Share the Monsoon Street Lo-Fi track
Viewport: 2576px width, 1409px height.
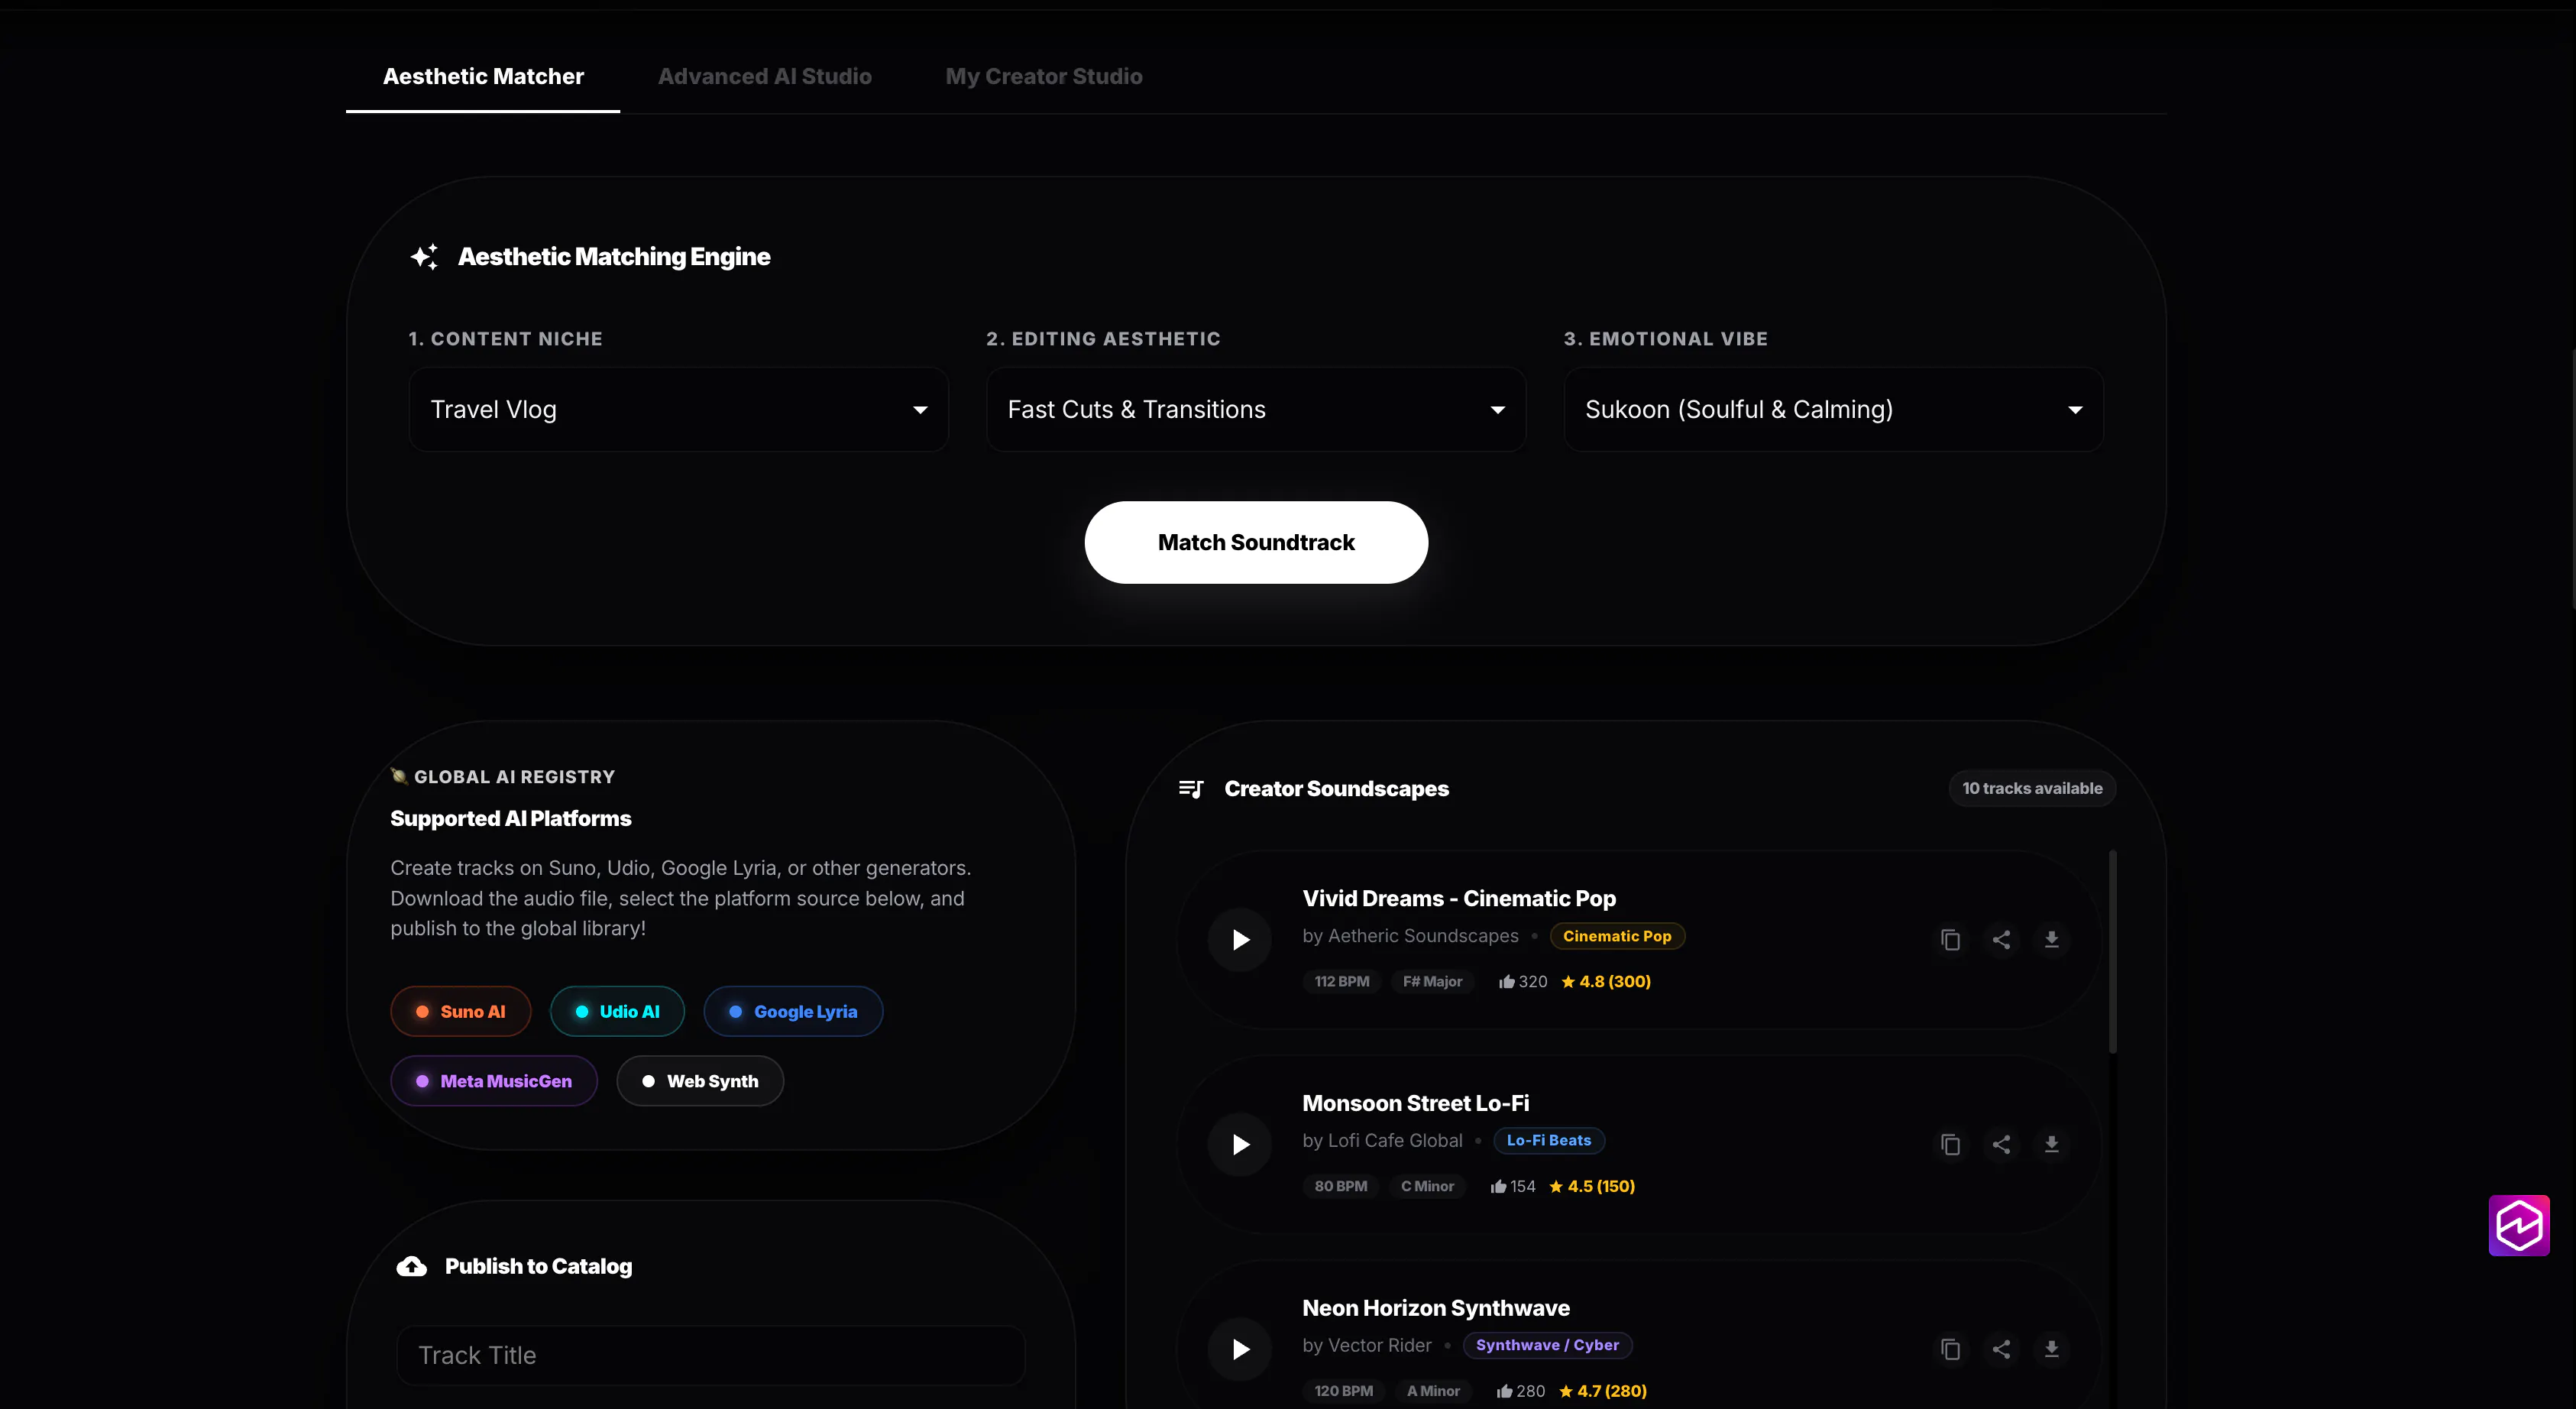point(2001,1144)
